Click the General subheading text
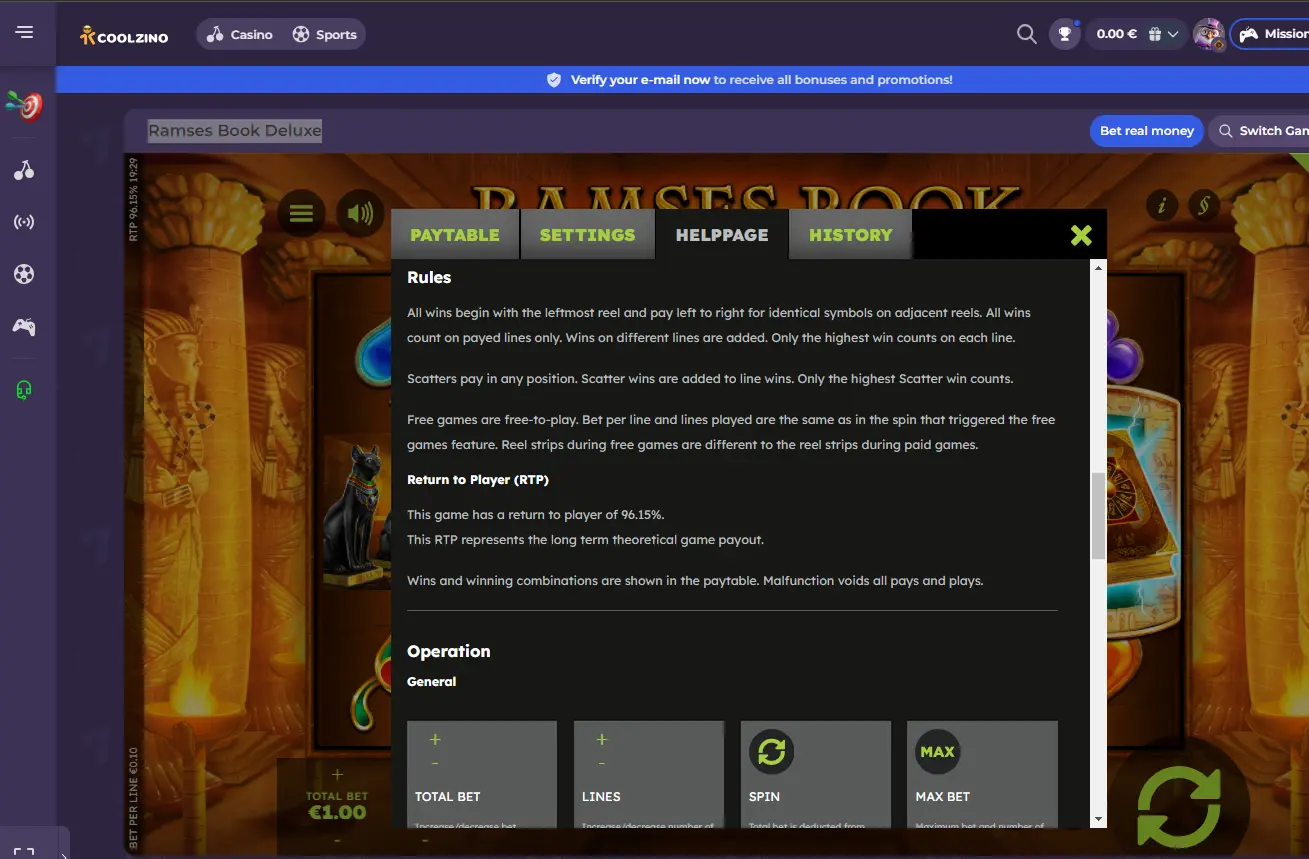This screenshot has height=859, width=1309. pyautogui.click(x=431, y=682)
